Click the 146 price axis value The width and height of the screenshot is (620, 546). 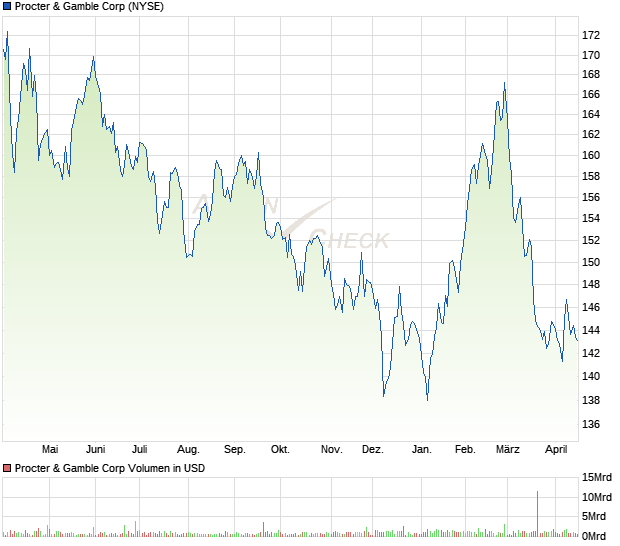[591, 307]
